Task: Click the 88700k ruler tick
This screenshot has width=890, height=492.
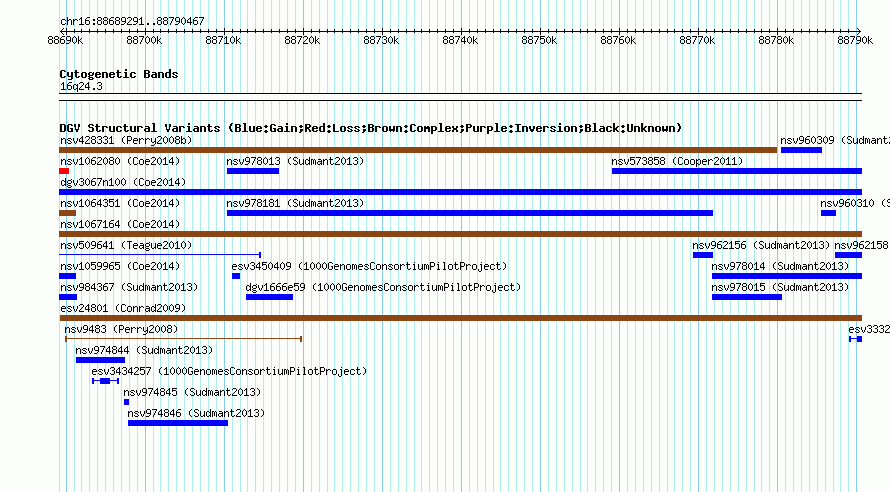Action: 144,40
